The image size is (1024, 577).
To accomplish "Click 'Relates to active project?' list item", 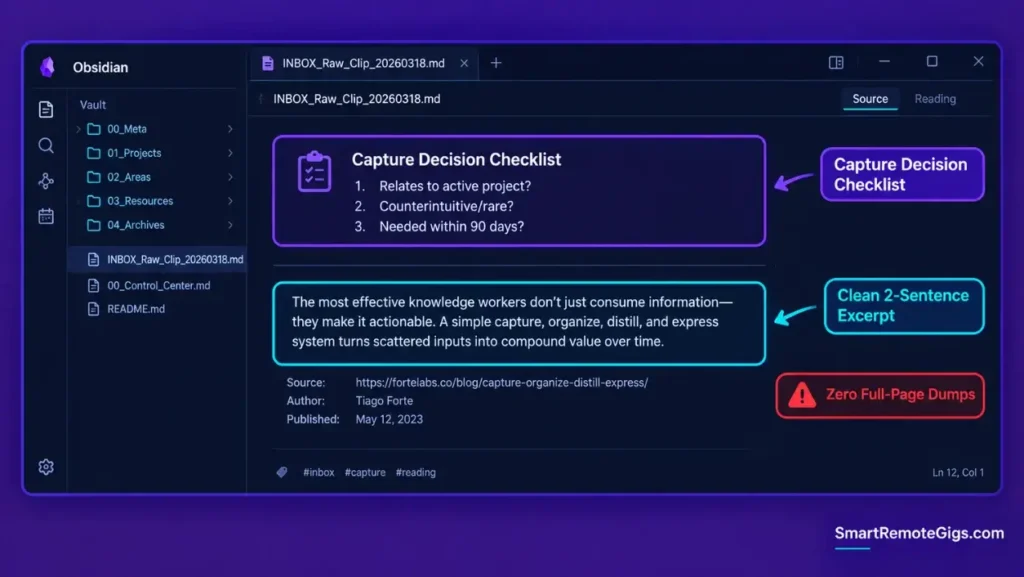I will point(455,186).
